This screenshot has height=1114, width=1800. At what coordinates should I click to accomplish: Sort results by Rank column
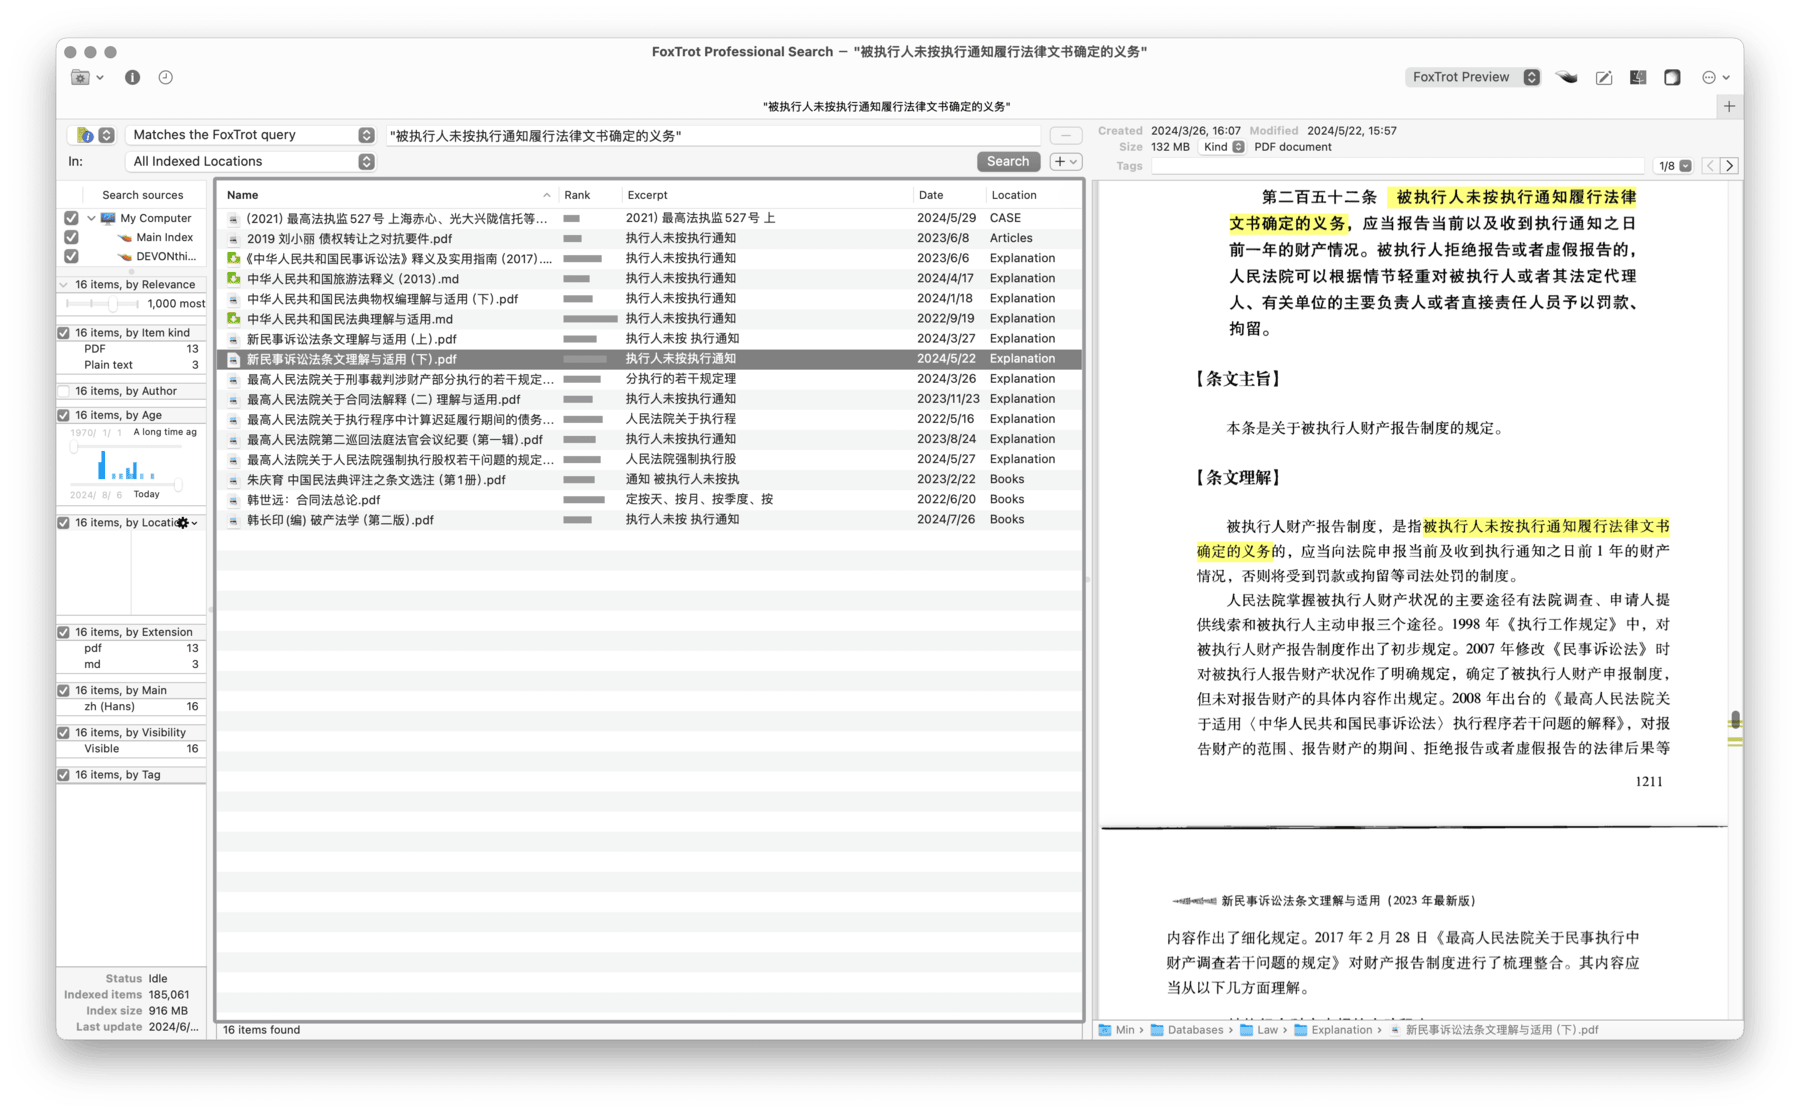pyautogui.click(x=588, y=195)
